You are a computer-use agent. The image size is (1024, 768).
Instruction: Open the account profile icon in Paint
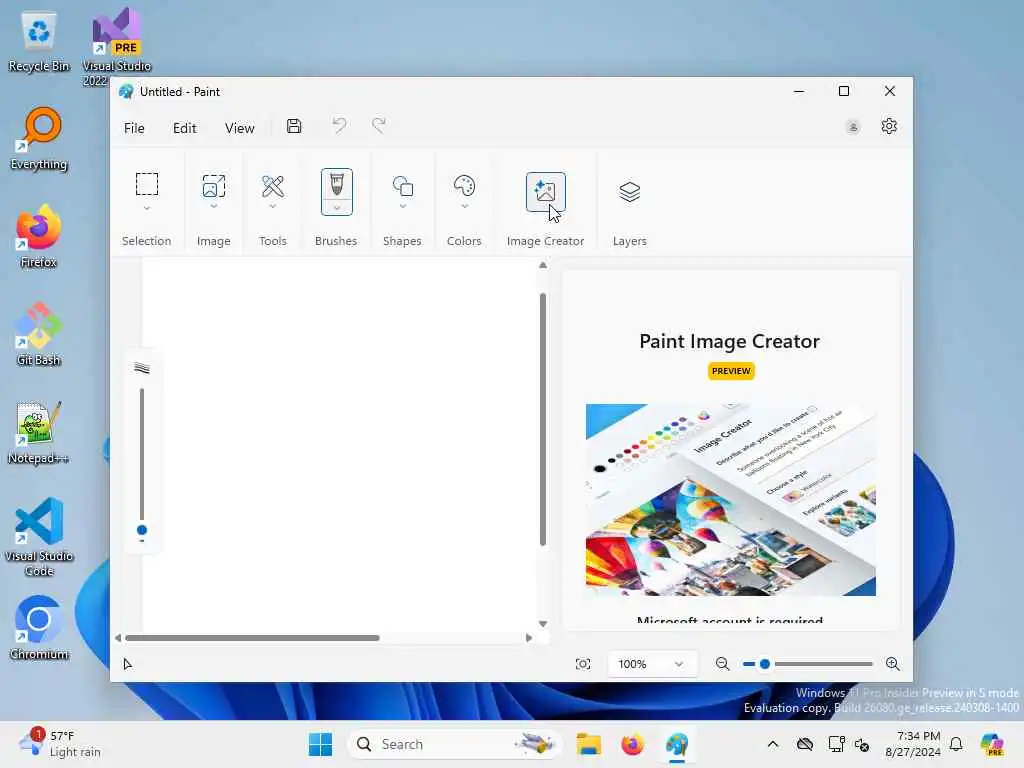coord(853,127)
